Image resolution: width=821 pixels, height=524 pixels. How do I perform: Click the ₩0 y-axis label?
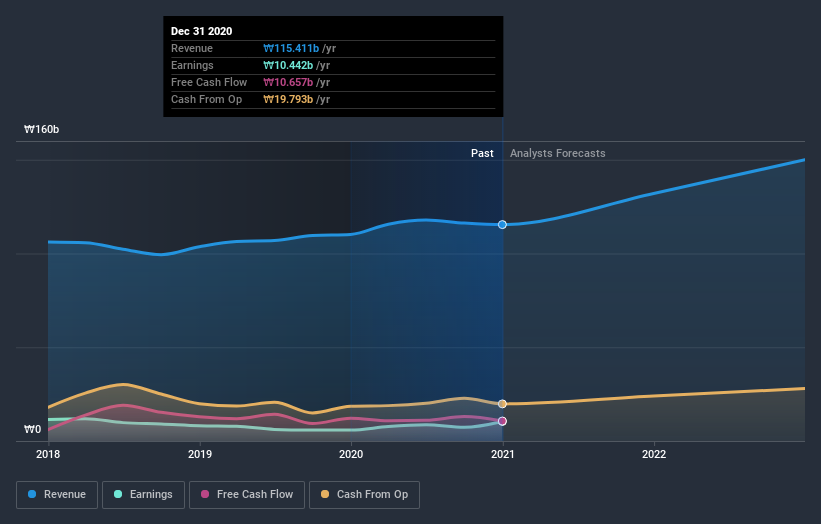point(32,429)
